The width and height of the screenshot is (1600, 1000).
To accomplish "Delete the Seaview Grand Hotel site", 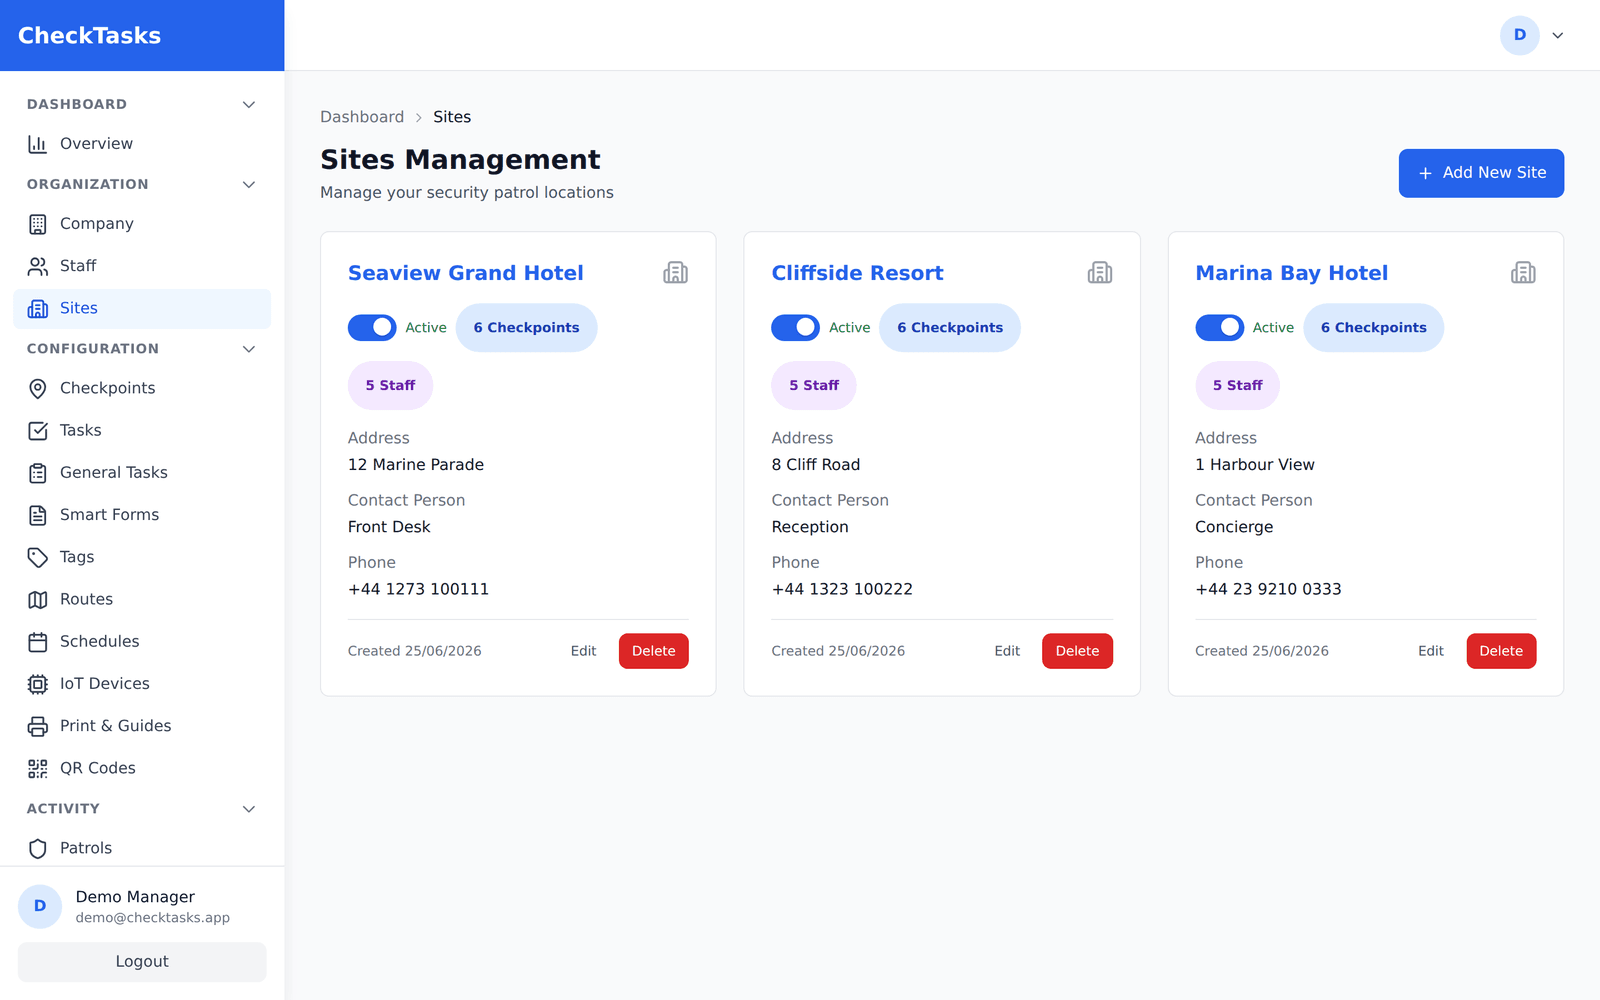I will point(654,651).
